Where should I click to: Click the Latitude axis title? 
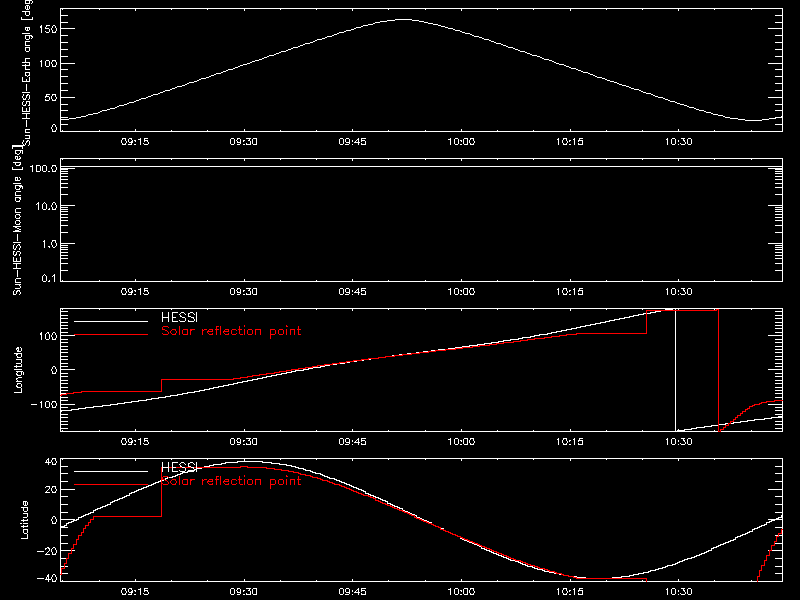click(24, 520)
